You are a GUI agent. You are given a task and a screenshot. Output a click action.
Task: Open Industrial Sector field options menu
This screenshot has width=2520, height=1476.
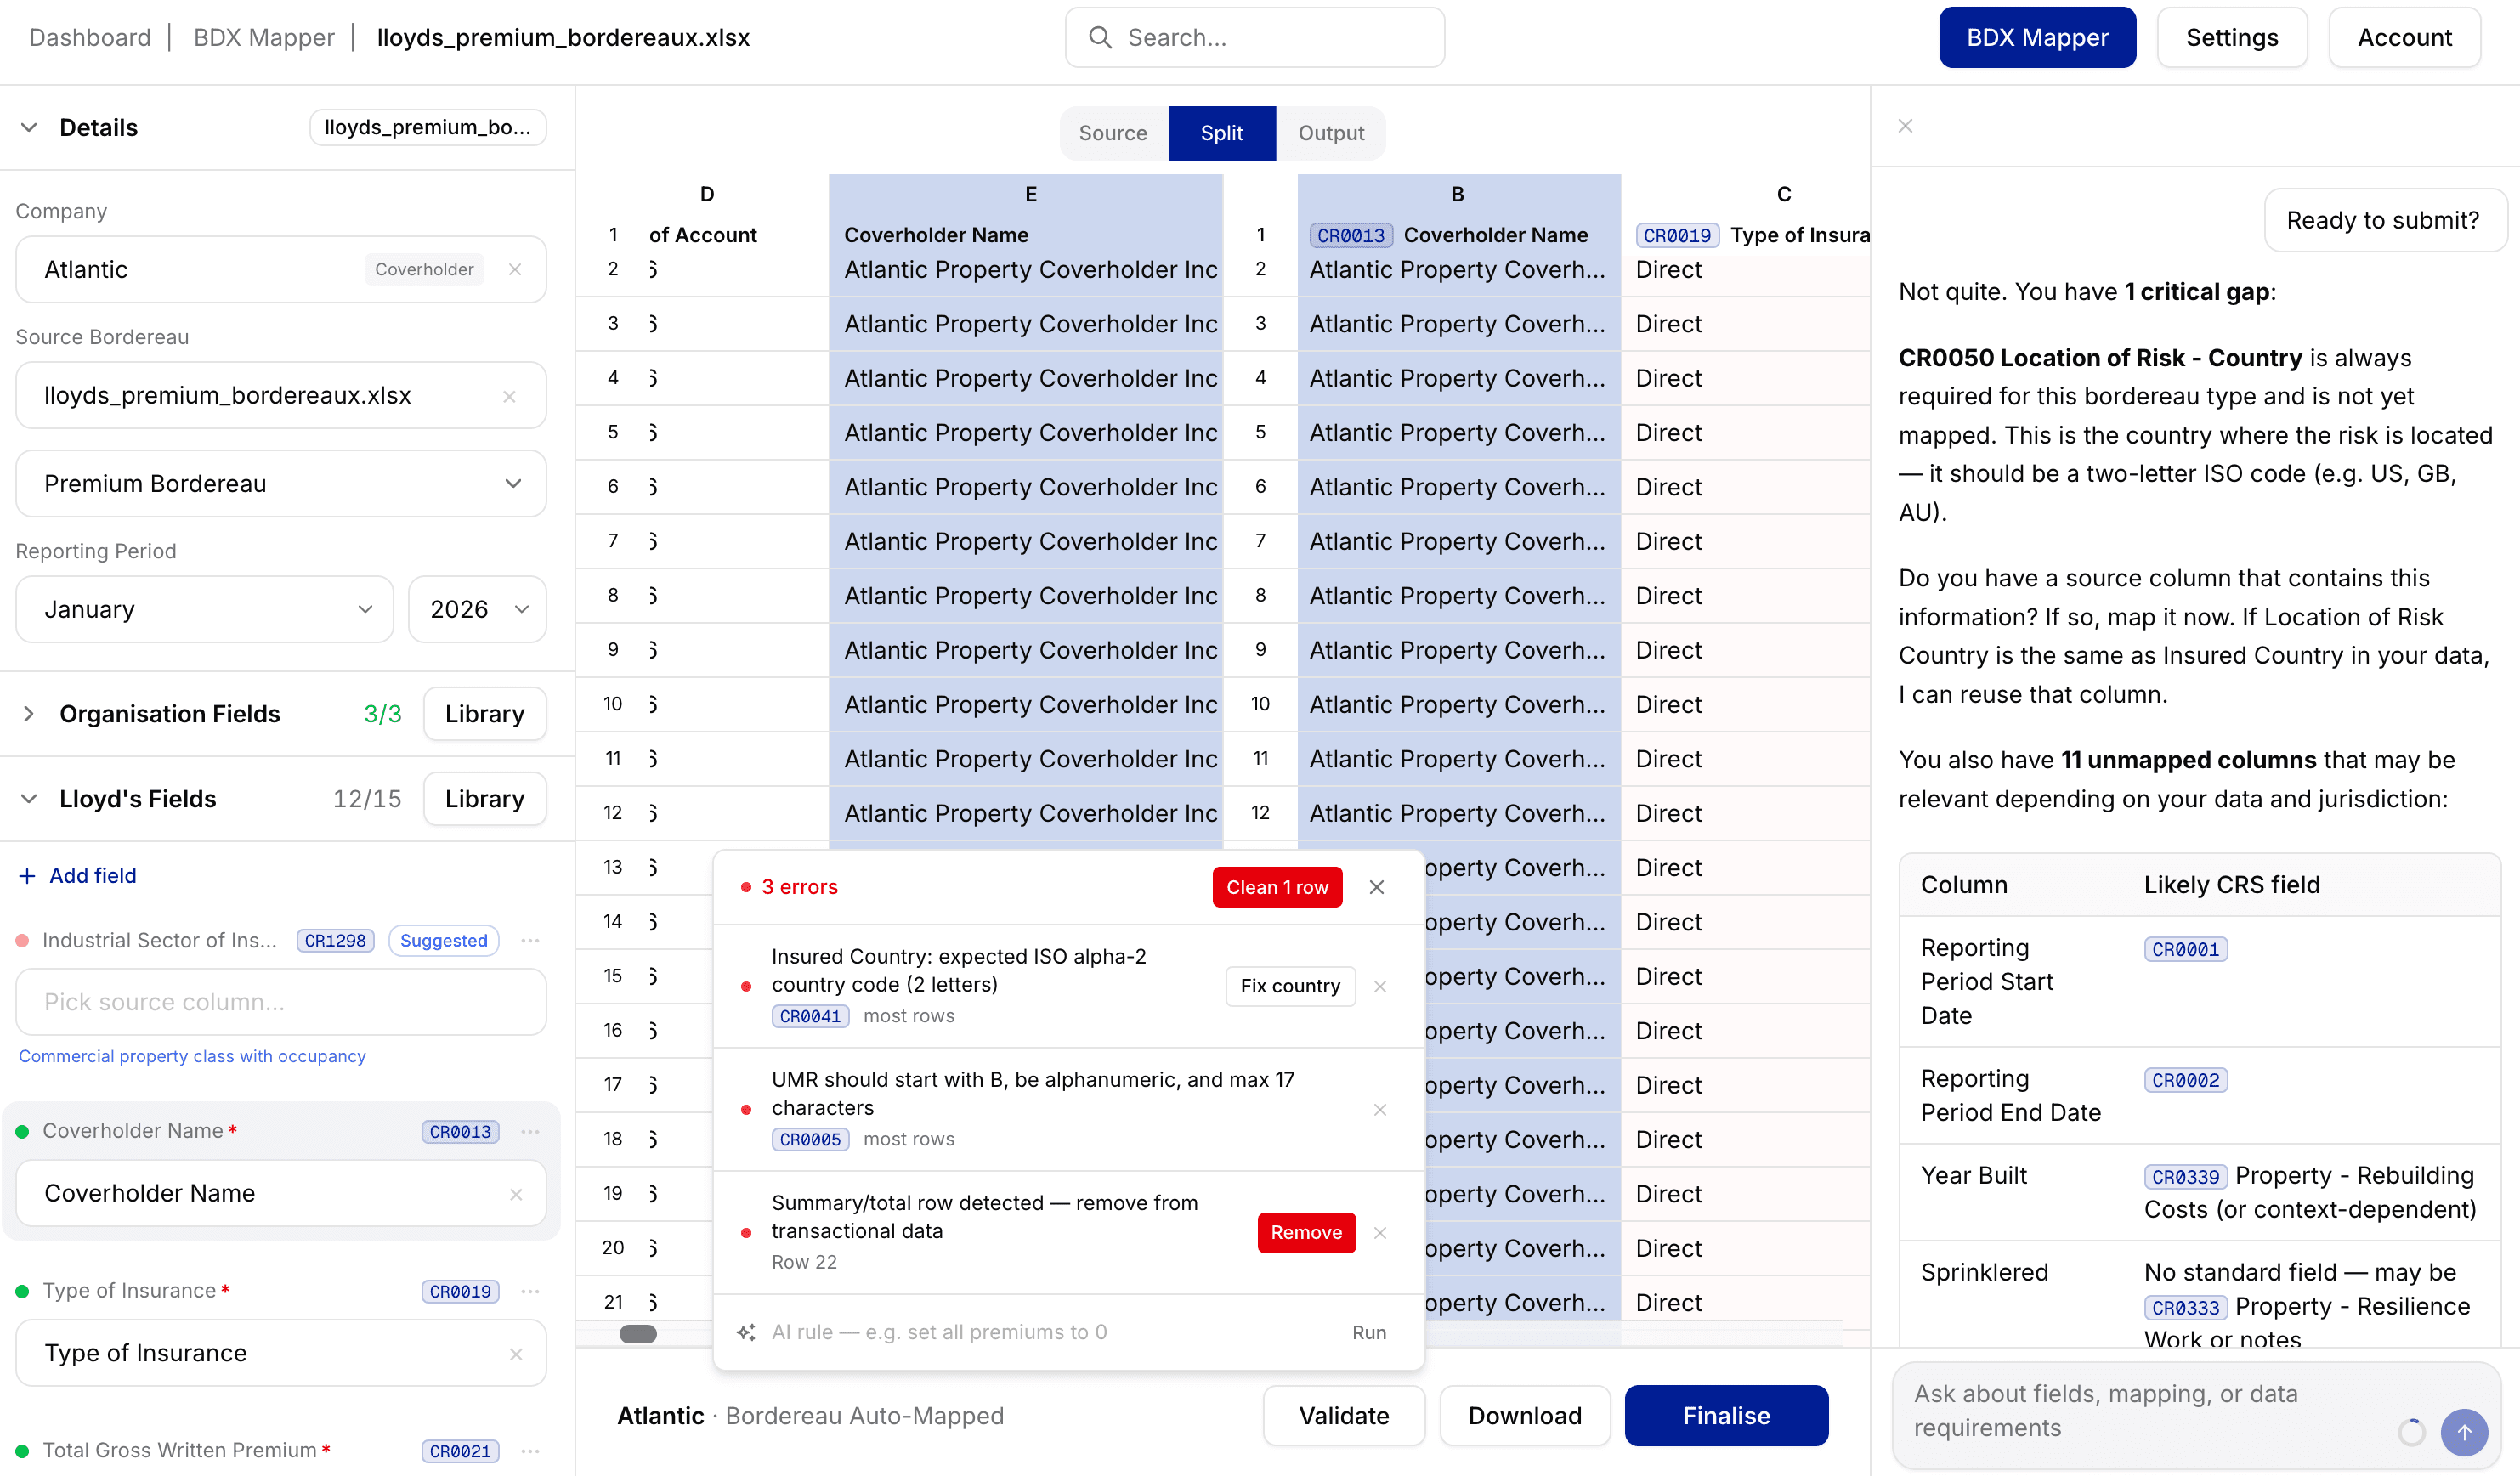tap(531, 940)
